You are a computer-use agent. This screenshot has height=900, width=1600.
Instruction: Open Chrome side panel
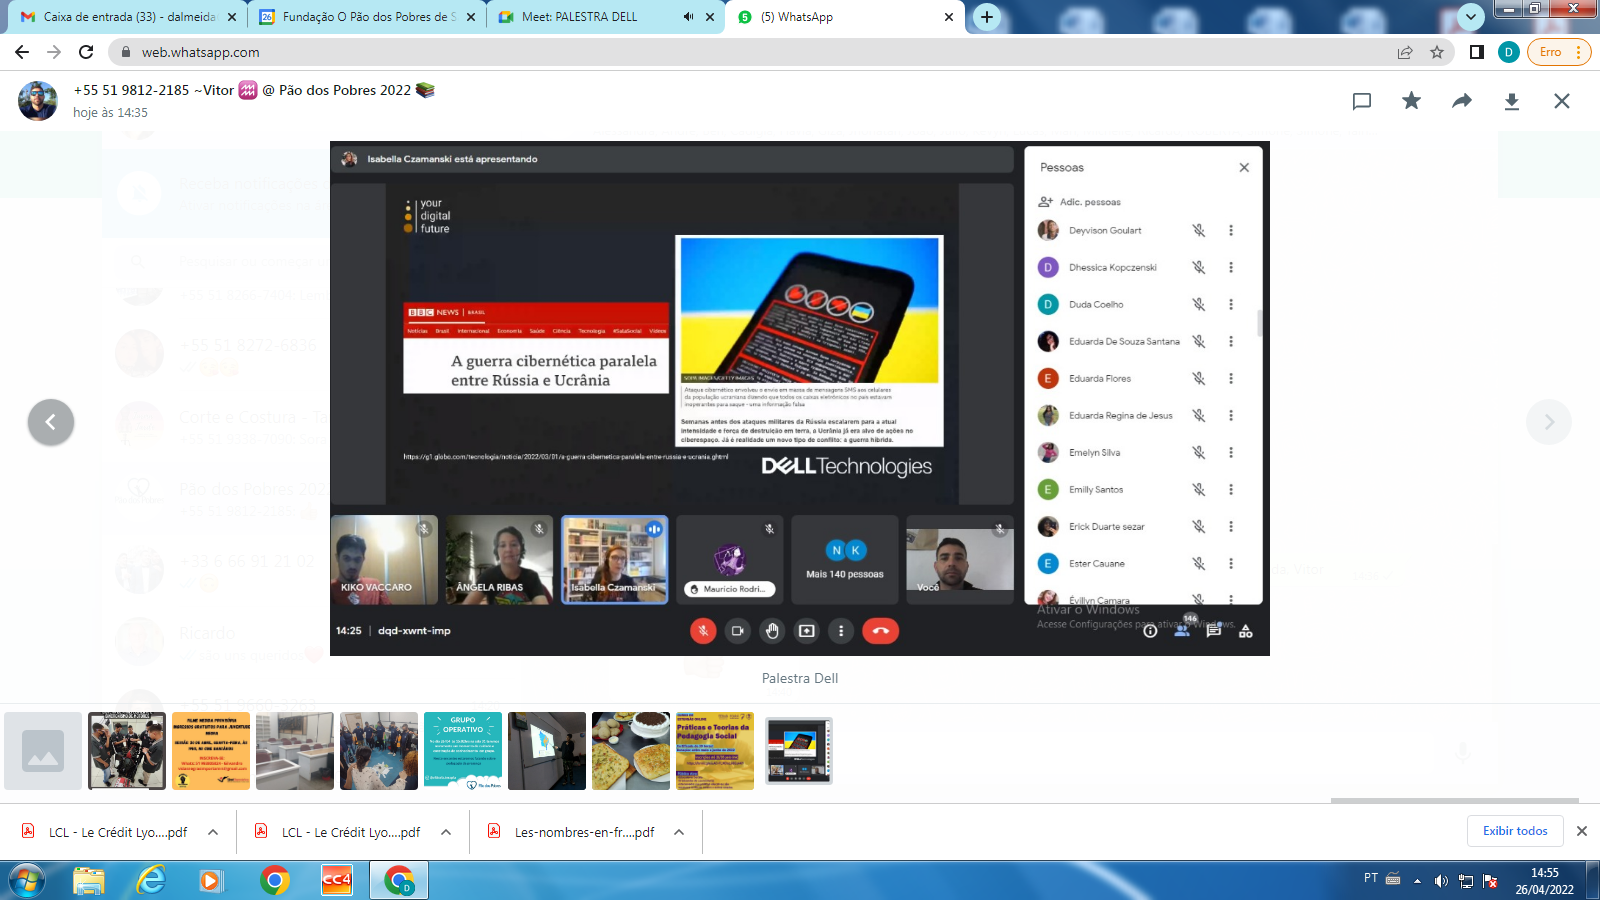click(1476, 52)
